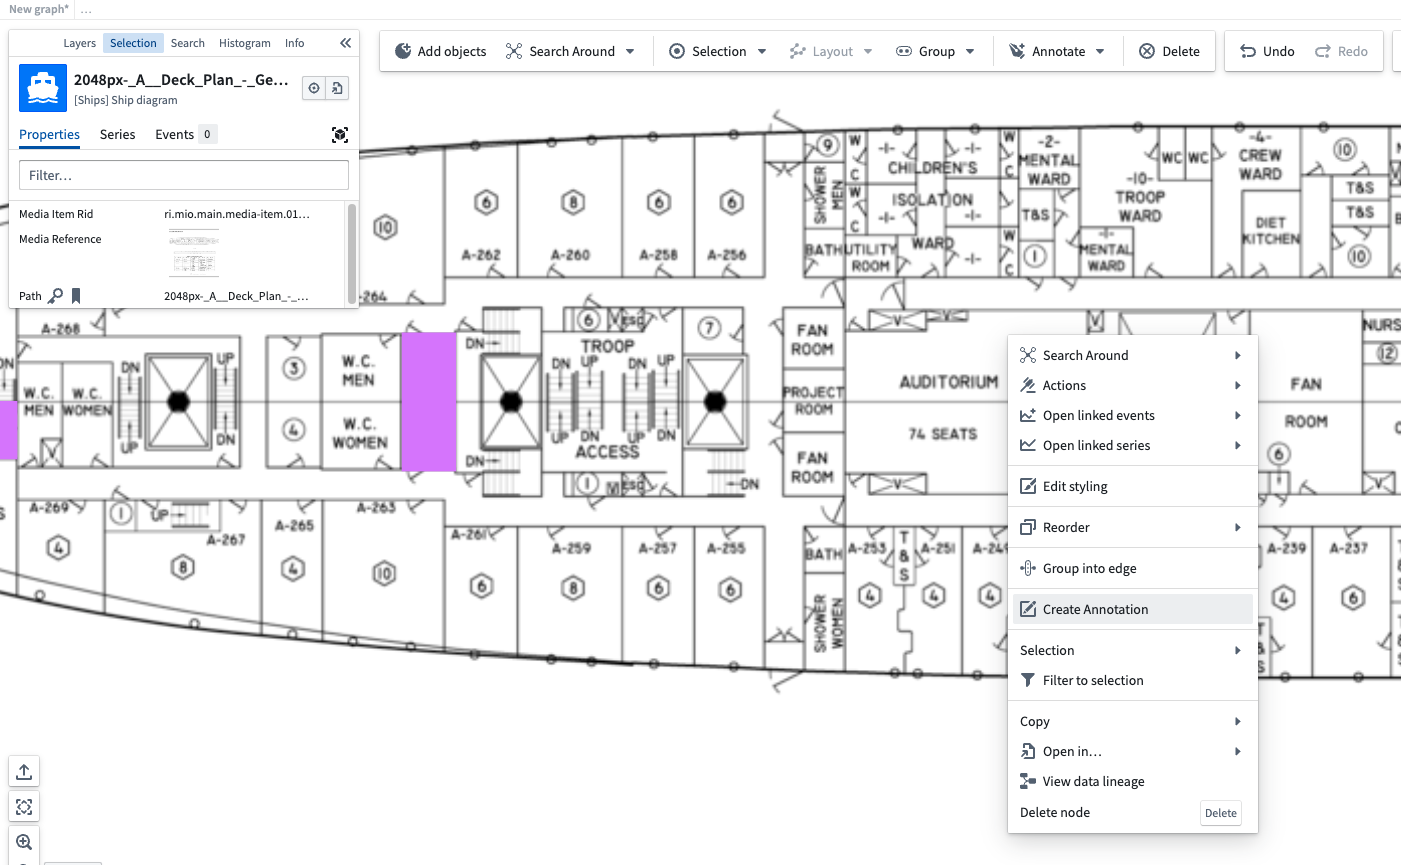This screenshot has width=1401, height=865.
Task: Click the Delete toolbar icon
Action: tap(1170, 51)
